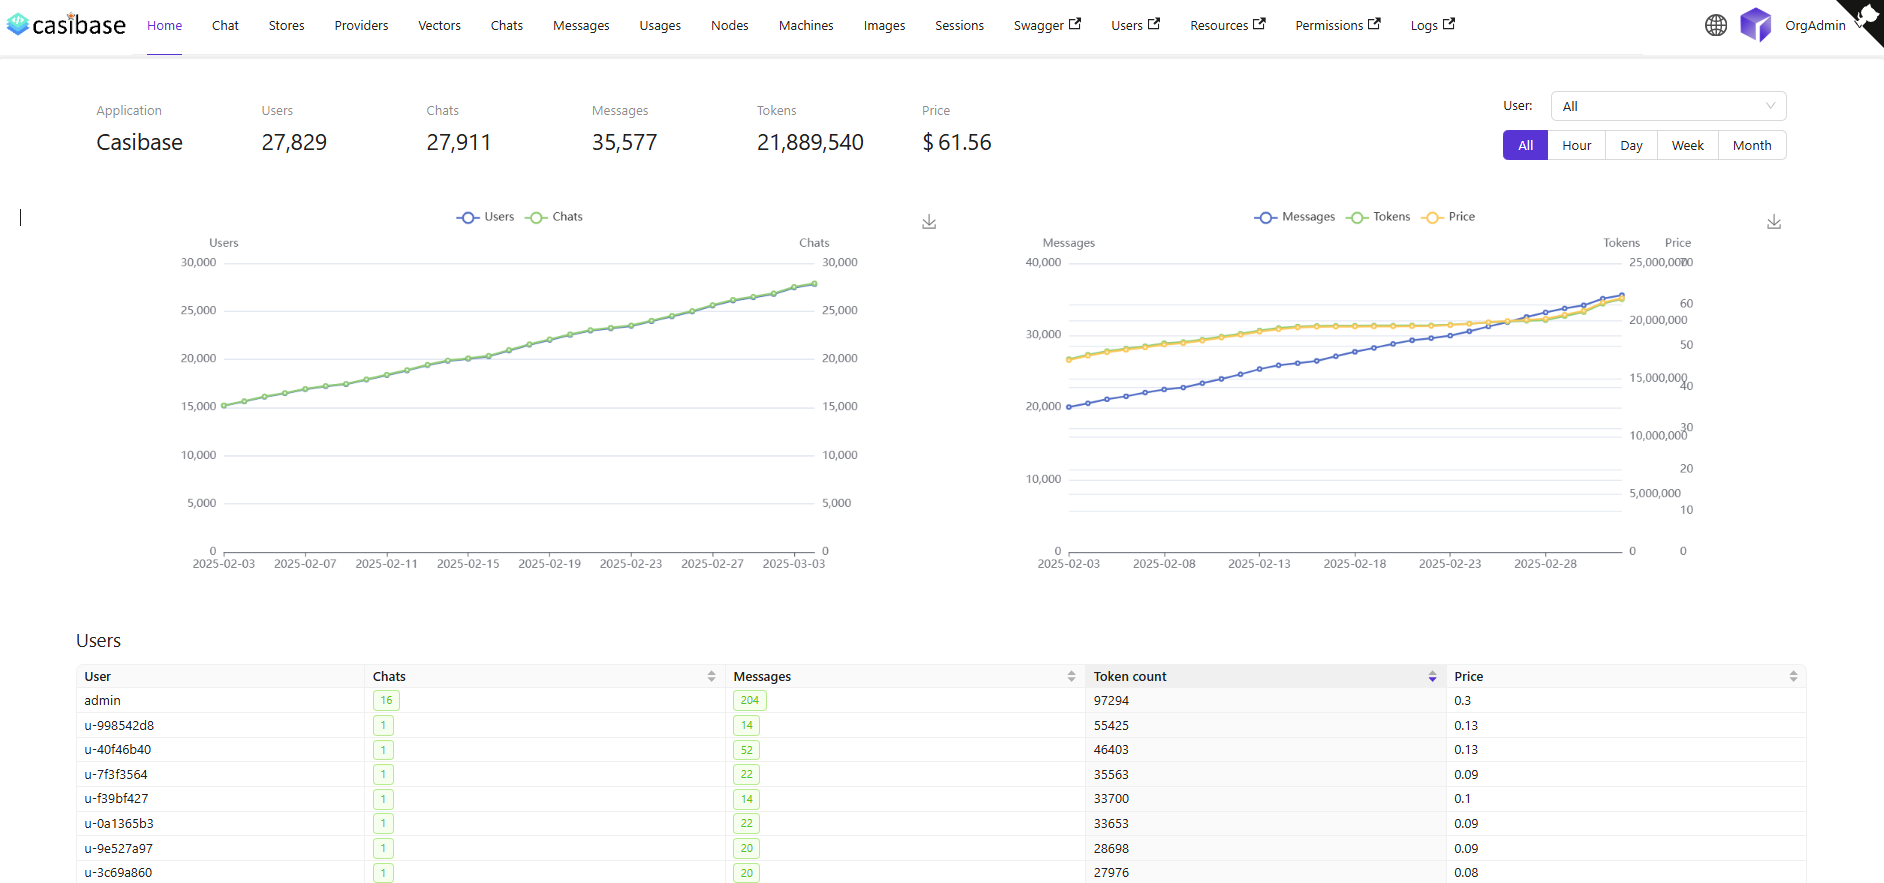Open the Providers menu item
Viewport: 1884px width, 883px height.
(361, 26)
